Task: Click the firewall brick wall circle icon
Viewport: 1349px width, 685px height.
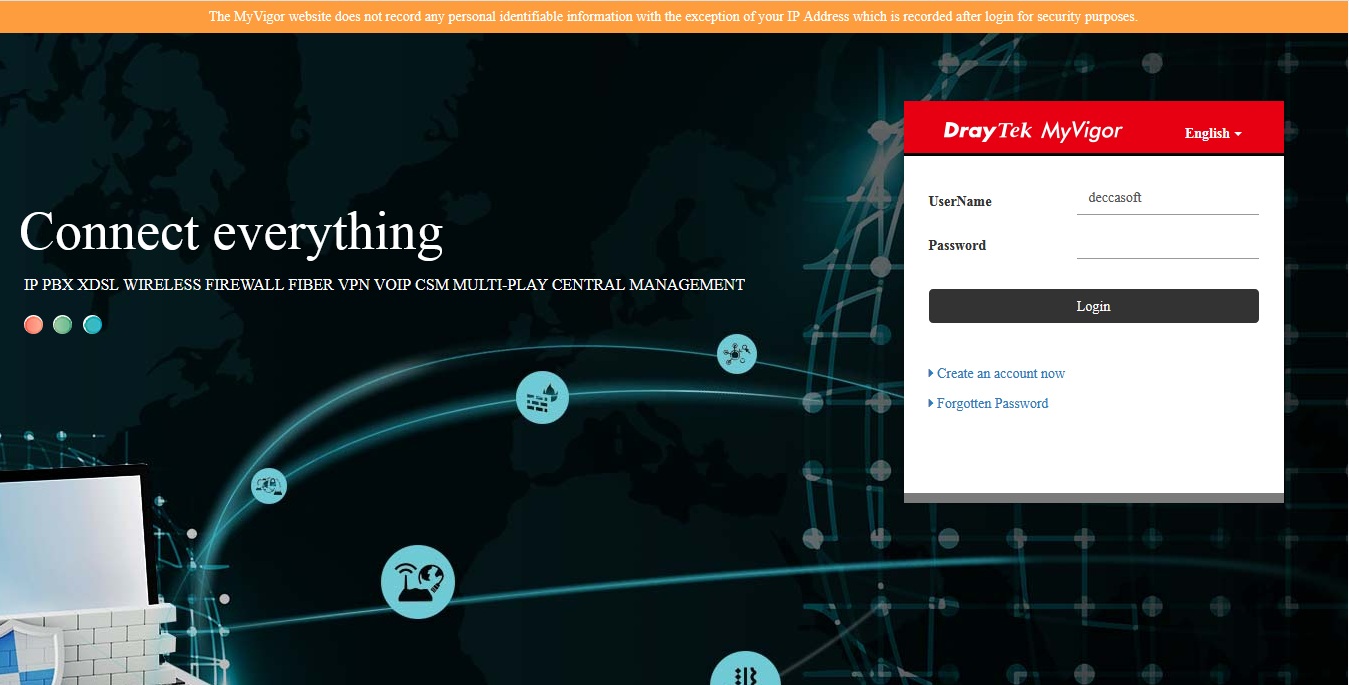Action: tap(542, 397)
